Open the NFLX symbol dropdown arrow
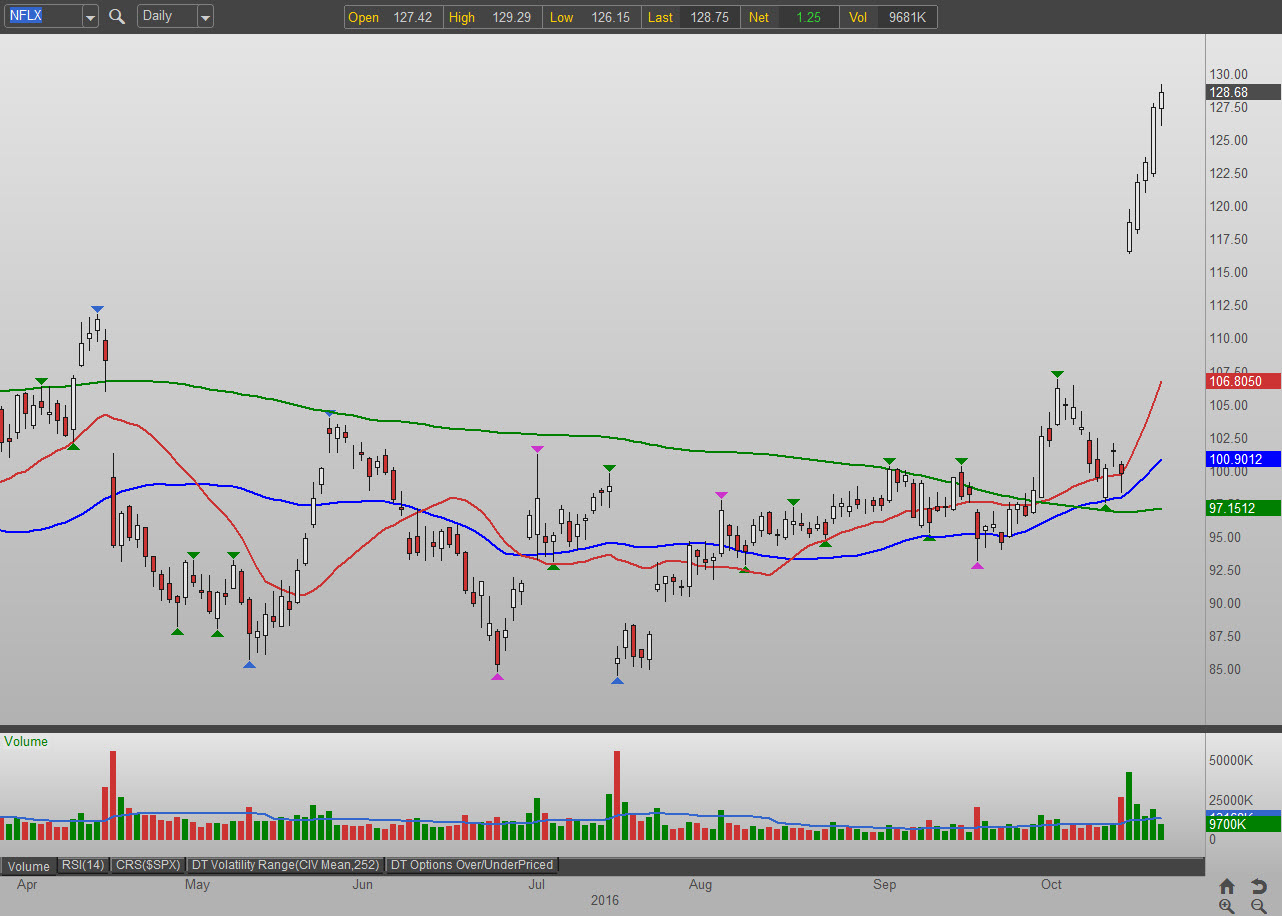This screenshot has height=916, width=1282. (x=90, y=17)
